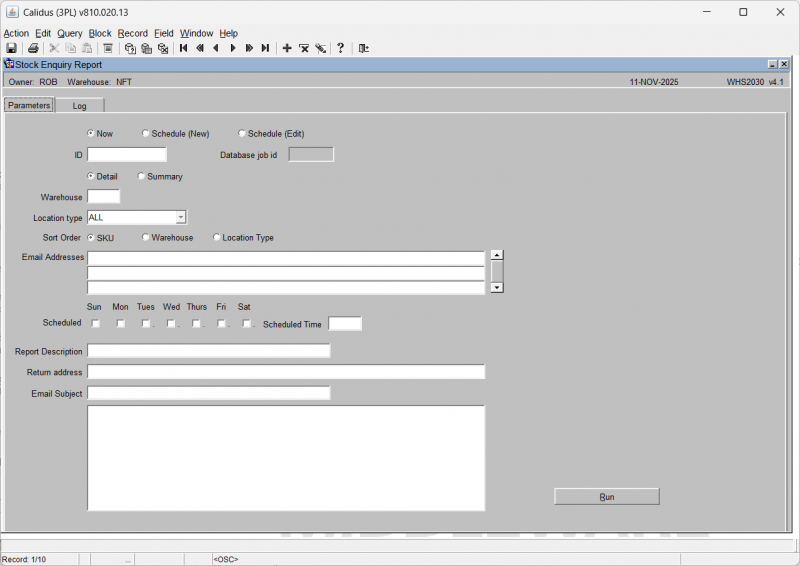The width and height of the screenshot is (800, 566).
Task: Click the Scheduled Time input field
Action: pyautogui.click(x=345, y=324)
